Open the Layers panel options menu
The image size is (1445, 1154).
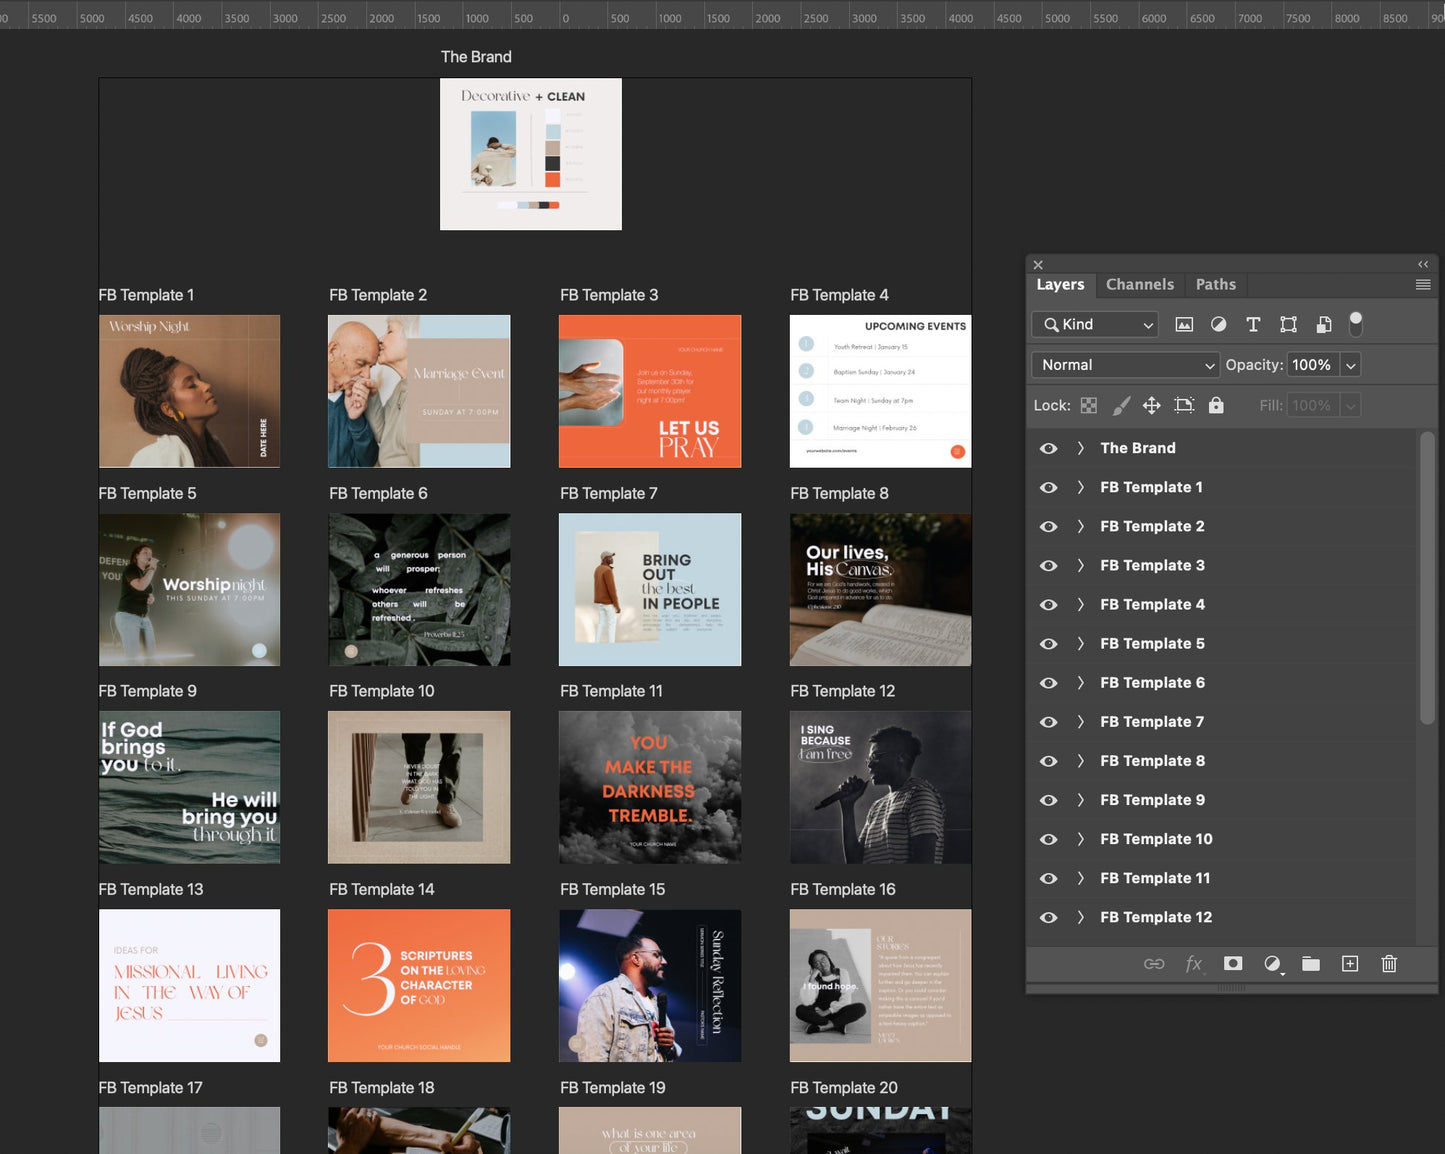[1422, 285]
